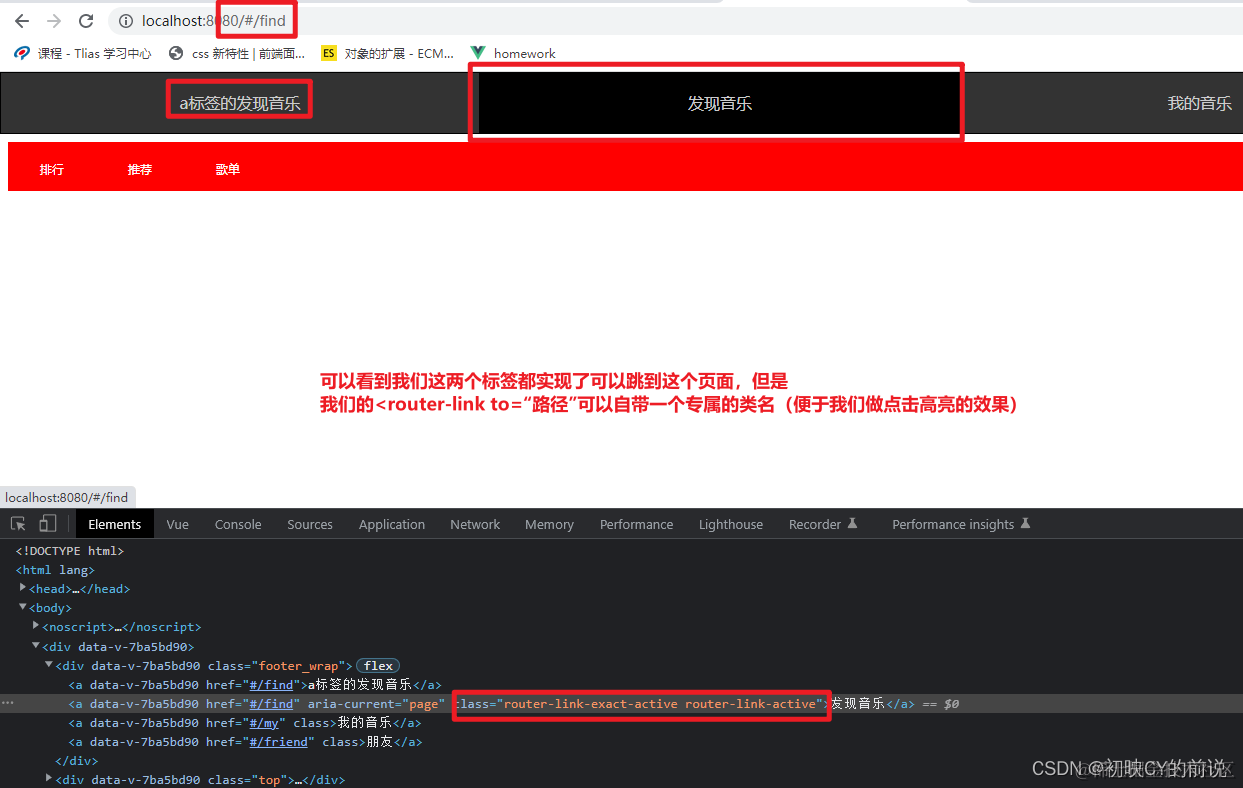This screenshot has width=1243, height=788.
Task: Collapse the footer_wrap div node
Action: point(49,665)
